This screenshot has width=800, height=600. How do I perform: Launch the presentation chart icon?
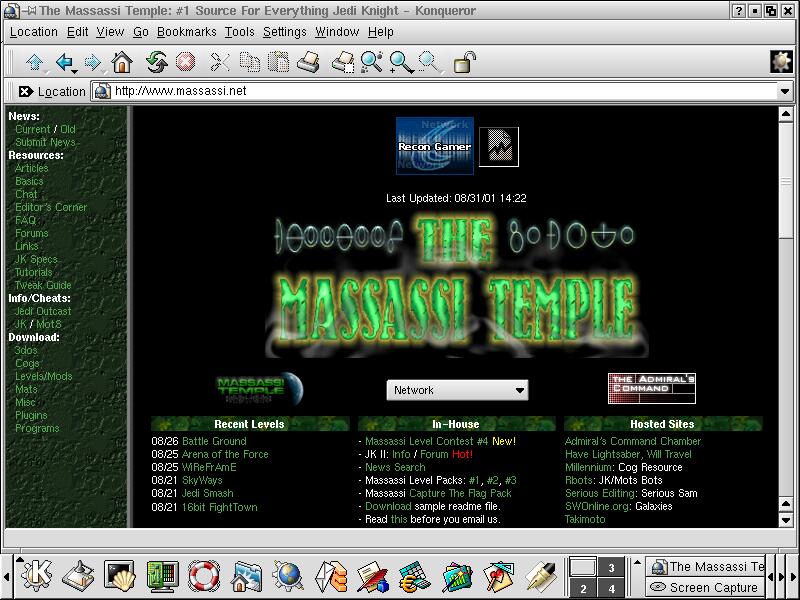pos(457,577)
